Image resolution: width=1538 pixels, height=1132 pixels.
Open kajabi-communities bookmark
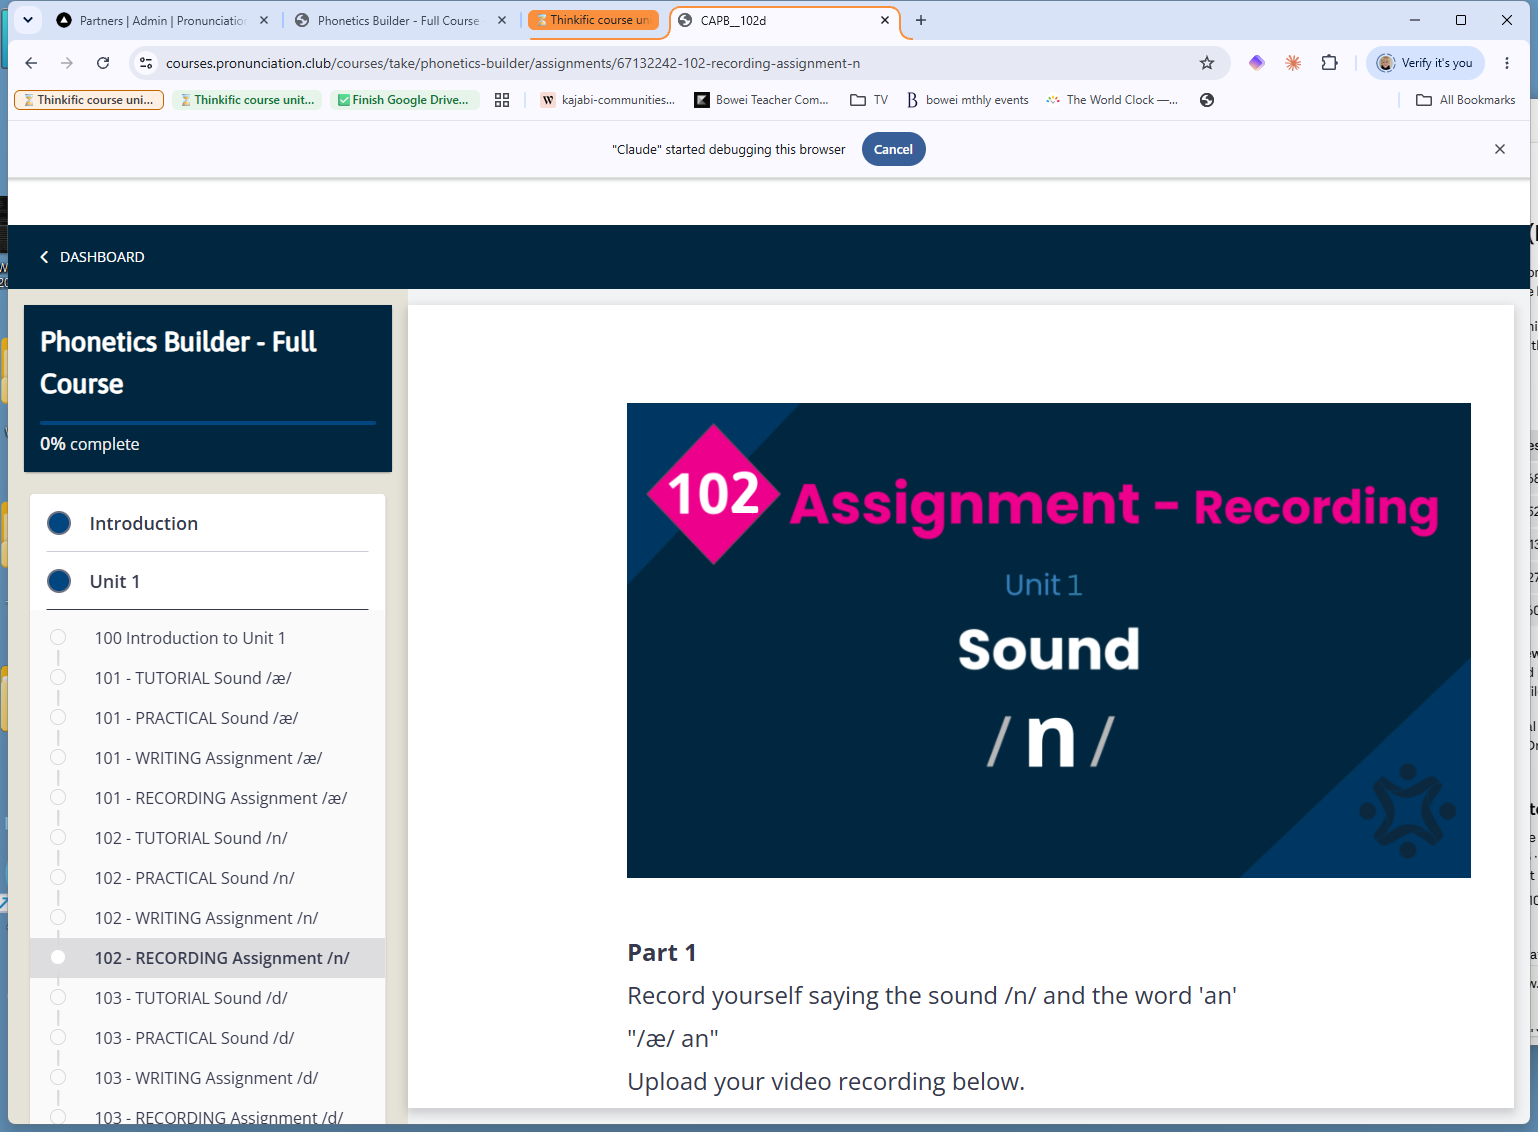pos(608,100)
